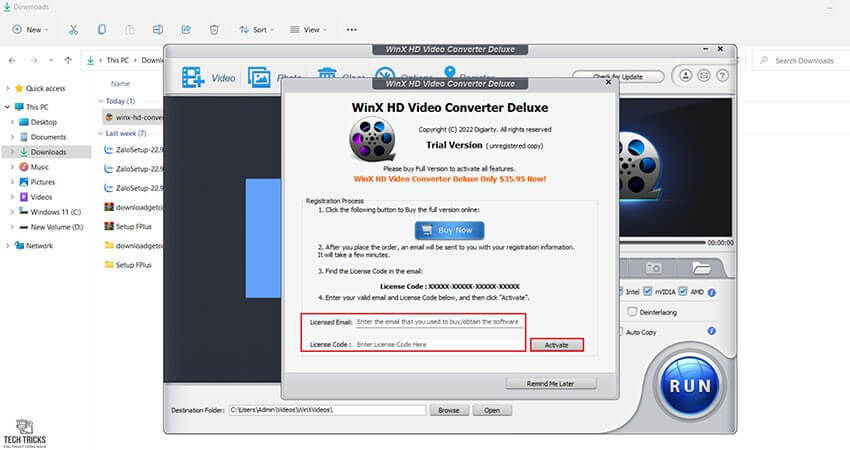Open the Sort dropdown in Explorer

click(x=257, y=30)
